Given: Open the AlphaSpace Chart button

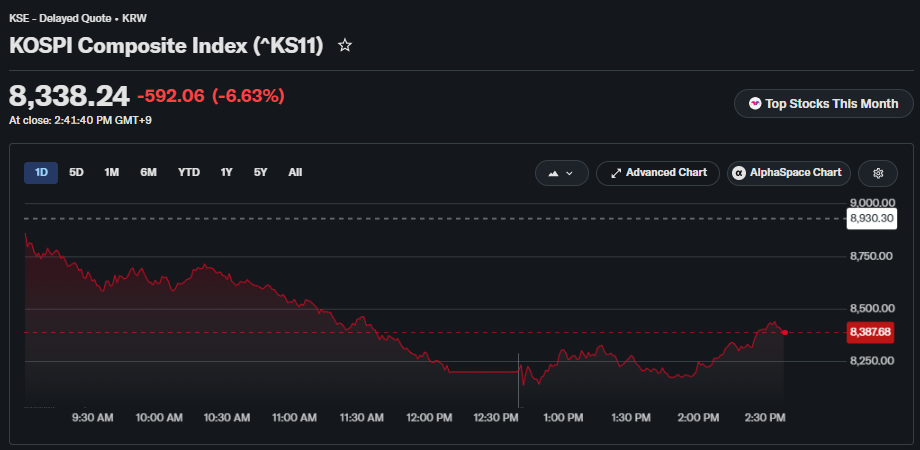Looking at the screenshot, I should point(789,173).
